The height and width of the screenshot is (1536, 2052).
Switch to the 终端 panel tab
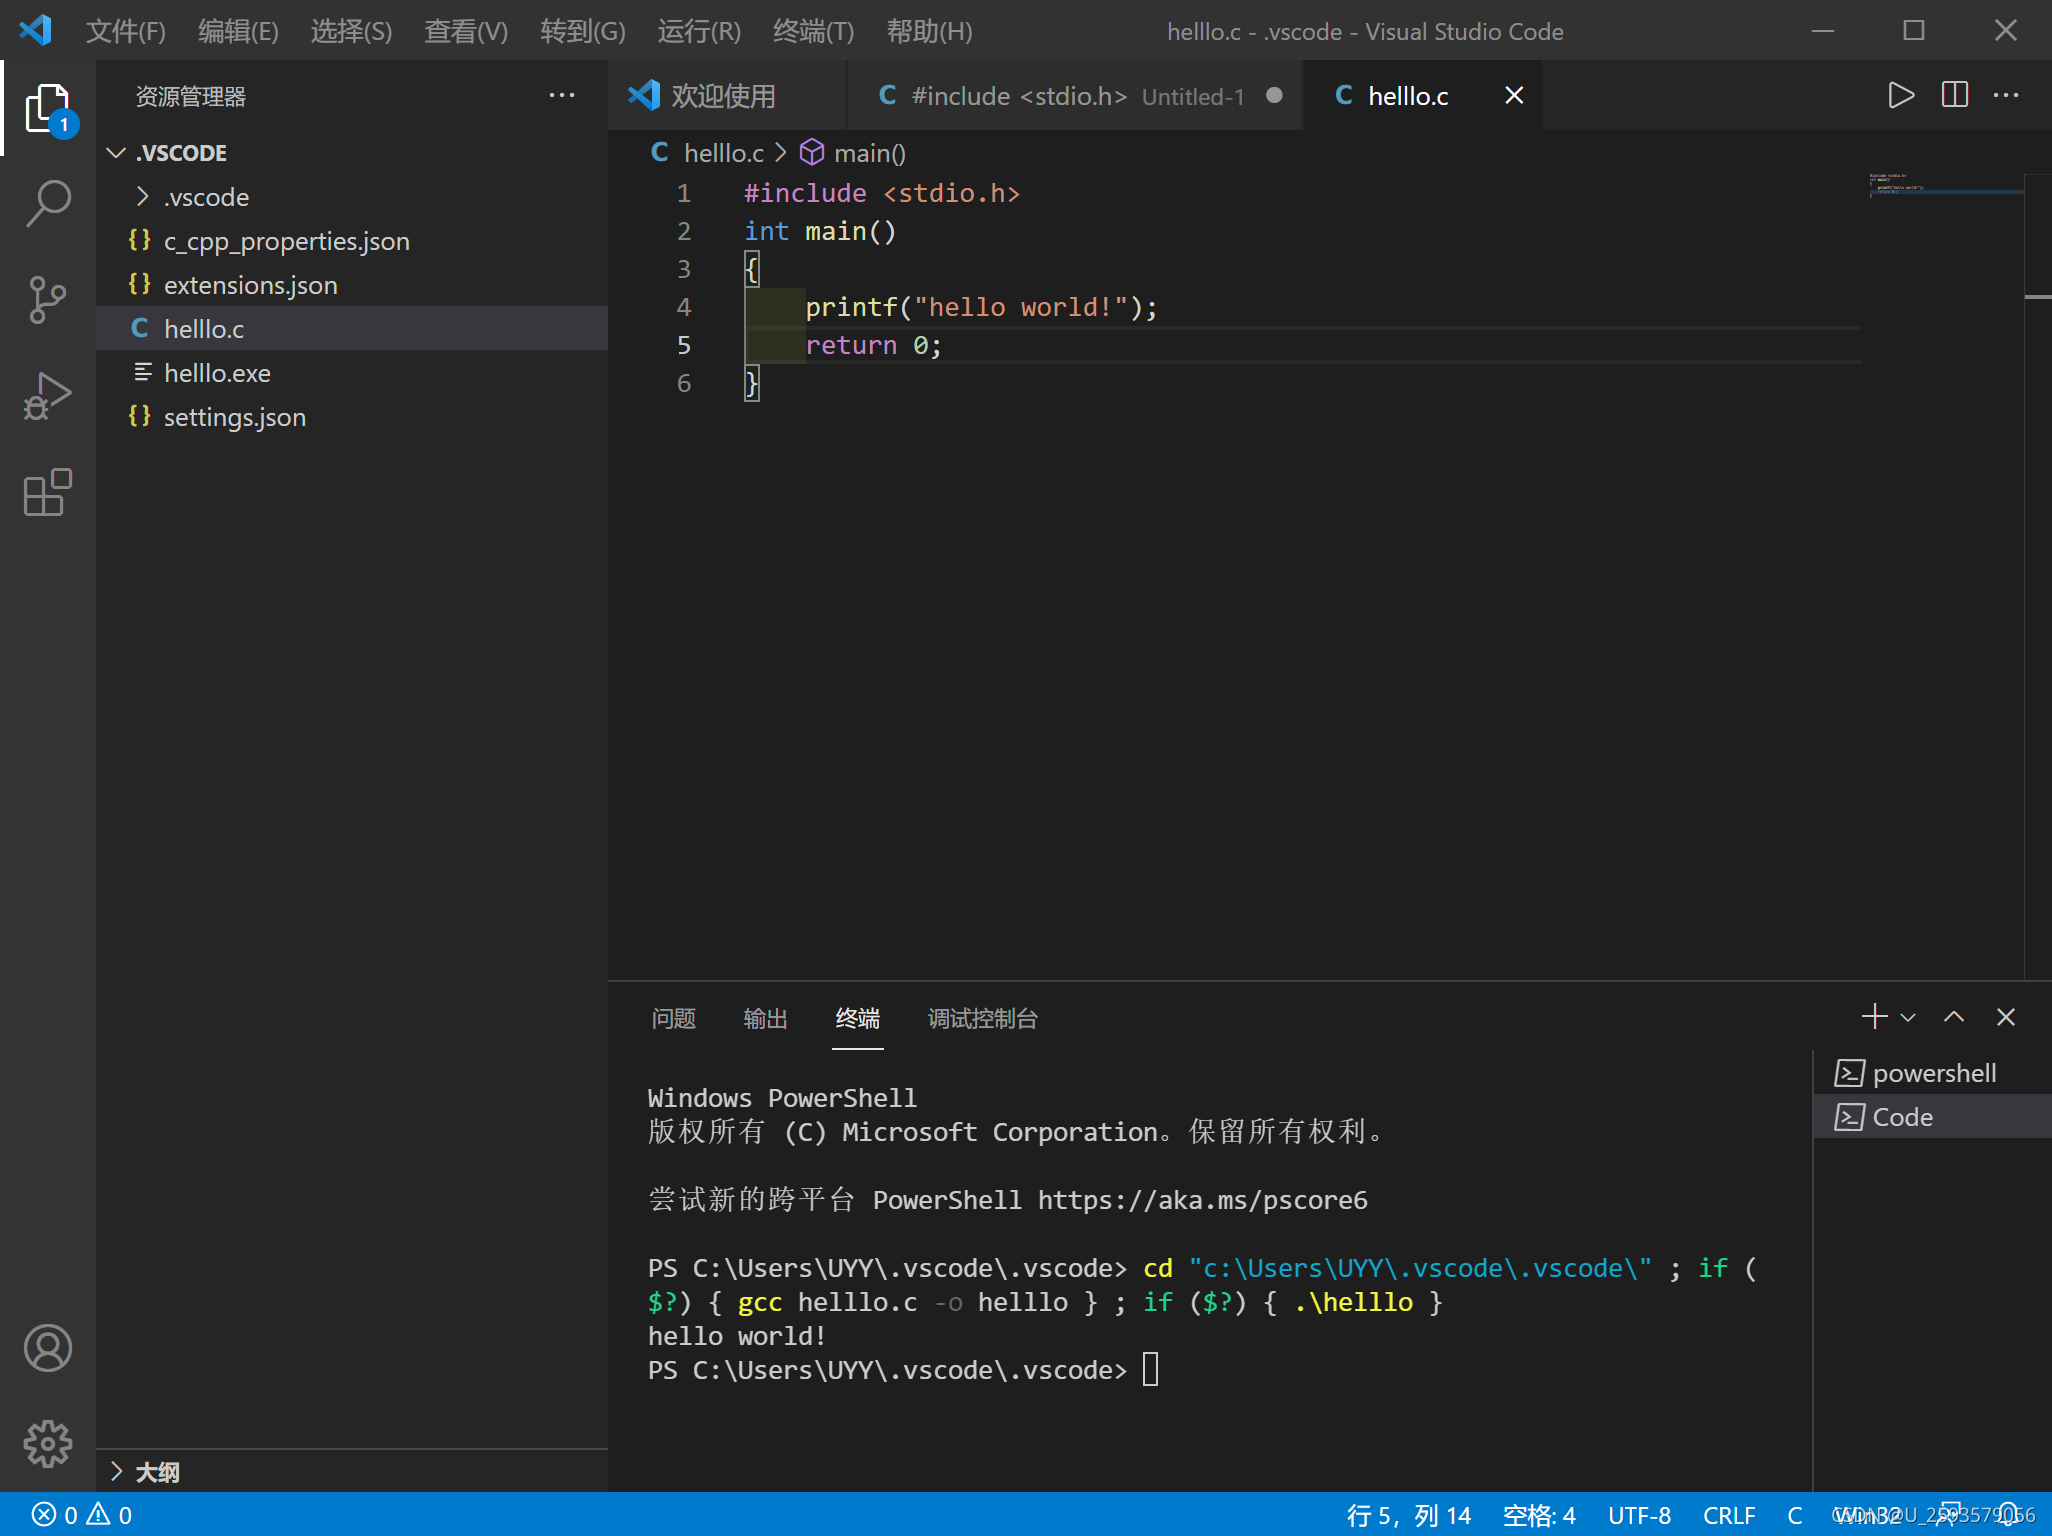(857, 1018)
